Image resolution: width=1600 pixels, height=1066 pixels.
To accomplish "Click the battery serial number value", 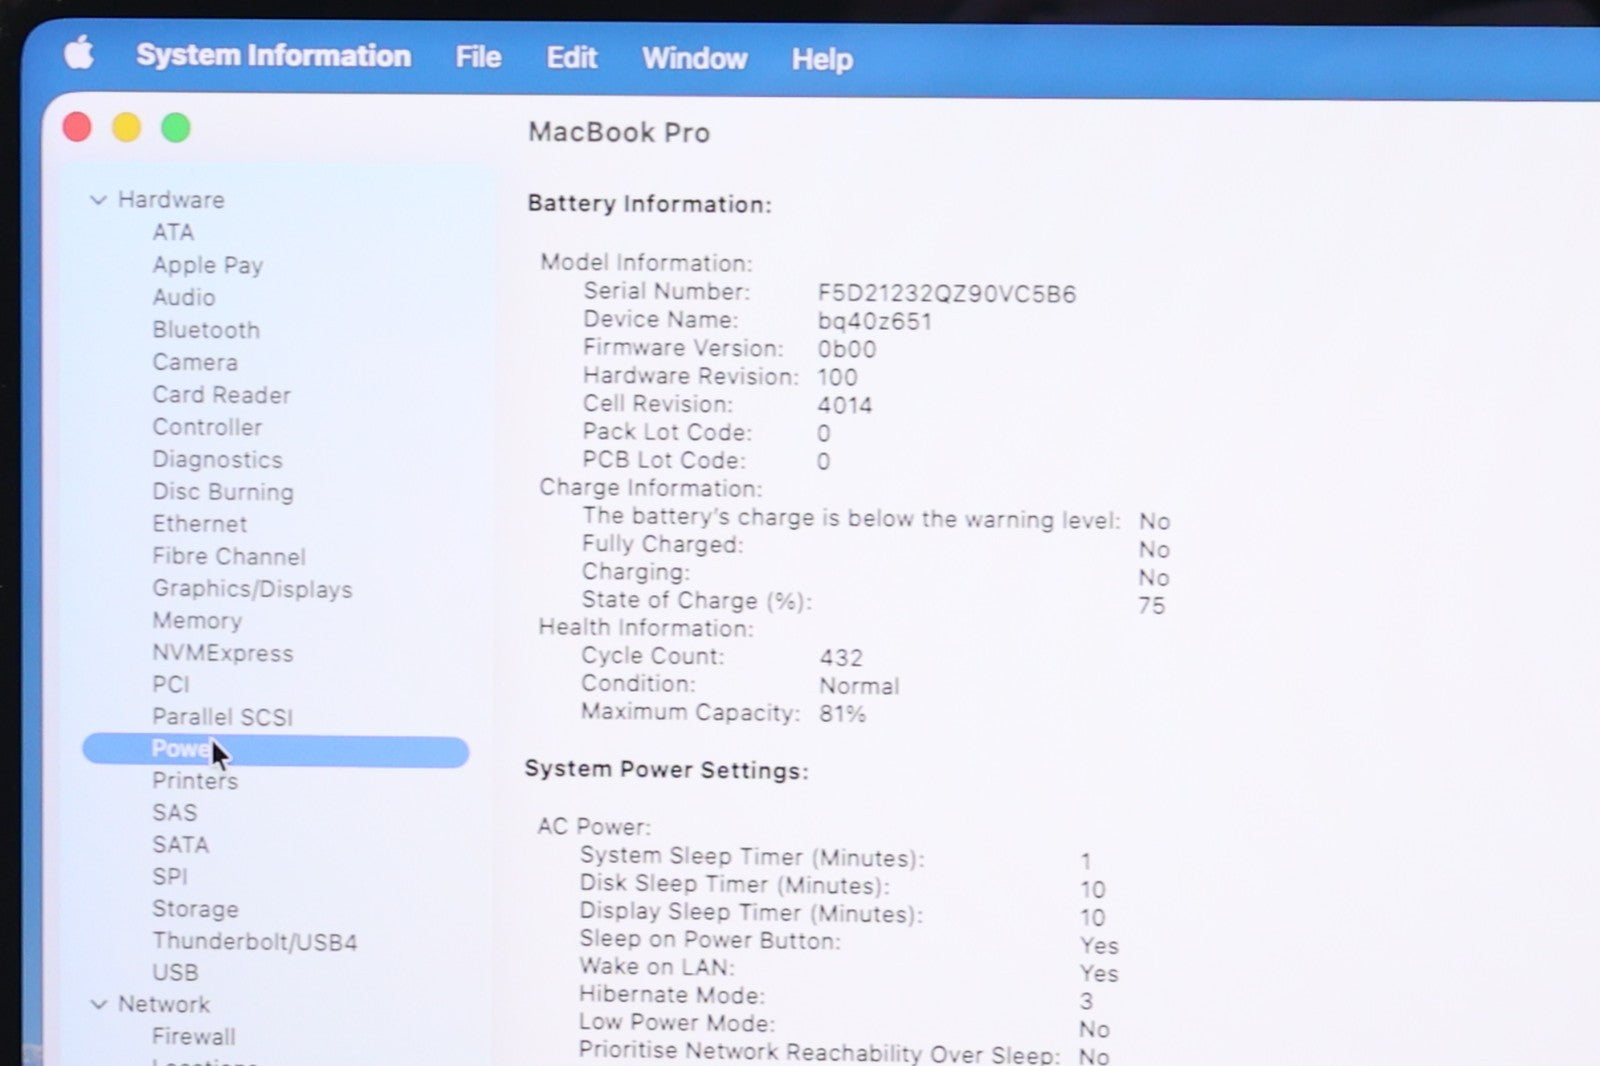I will pos(946,294).
